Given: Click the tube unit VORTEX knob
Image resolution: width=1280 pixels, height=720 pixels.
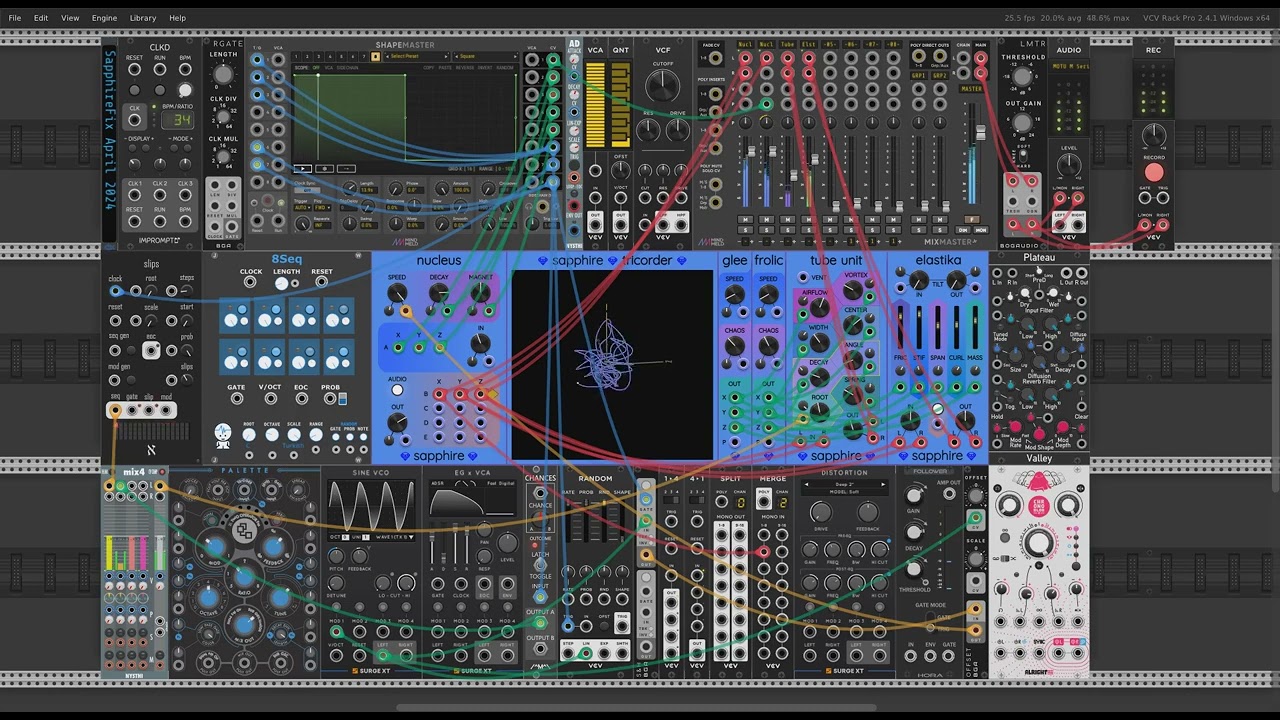Looking at the screenshot, I should pos(853,291).
